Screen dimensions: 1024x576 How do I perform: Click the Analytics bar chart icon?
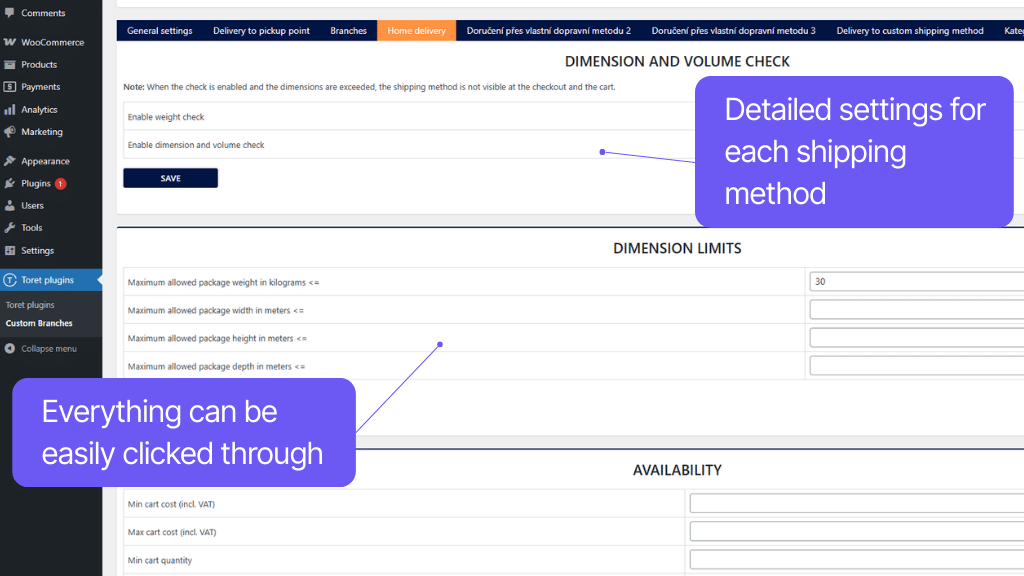coord(10,110)
